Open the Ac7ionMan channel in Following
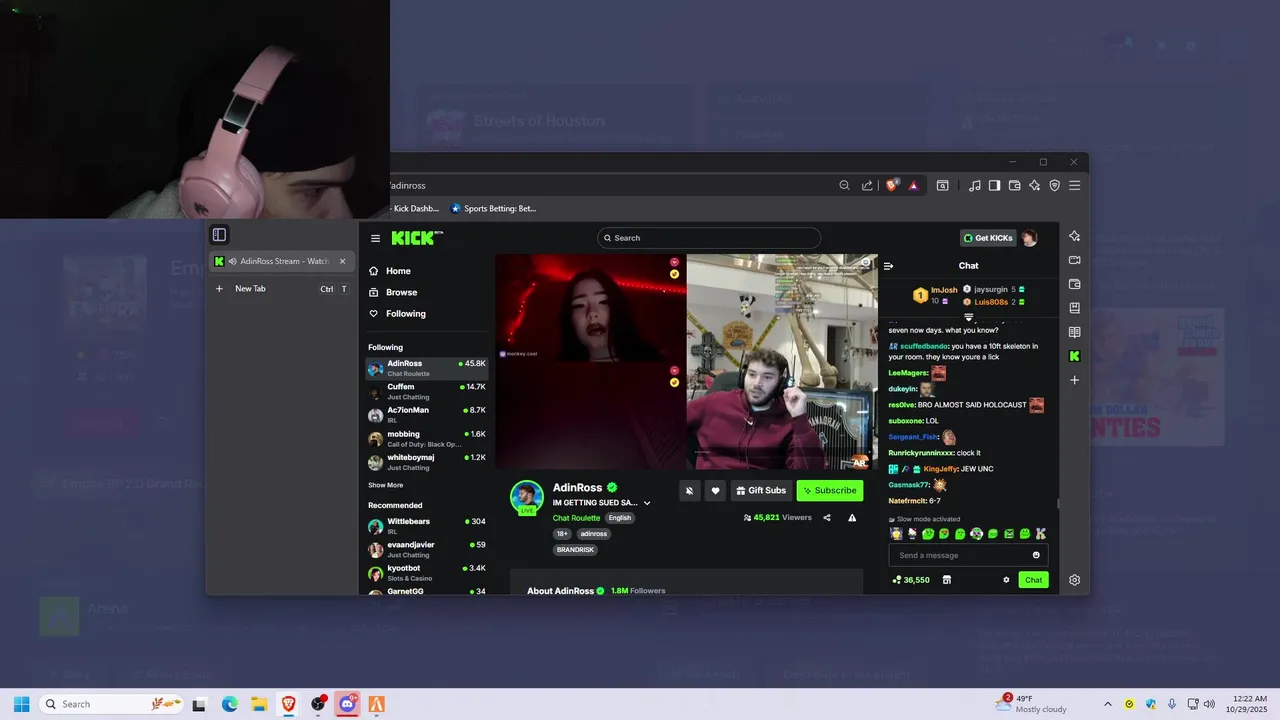Viewport: 1280px width, 720px height. pos(427,415)
